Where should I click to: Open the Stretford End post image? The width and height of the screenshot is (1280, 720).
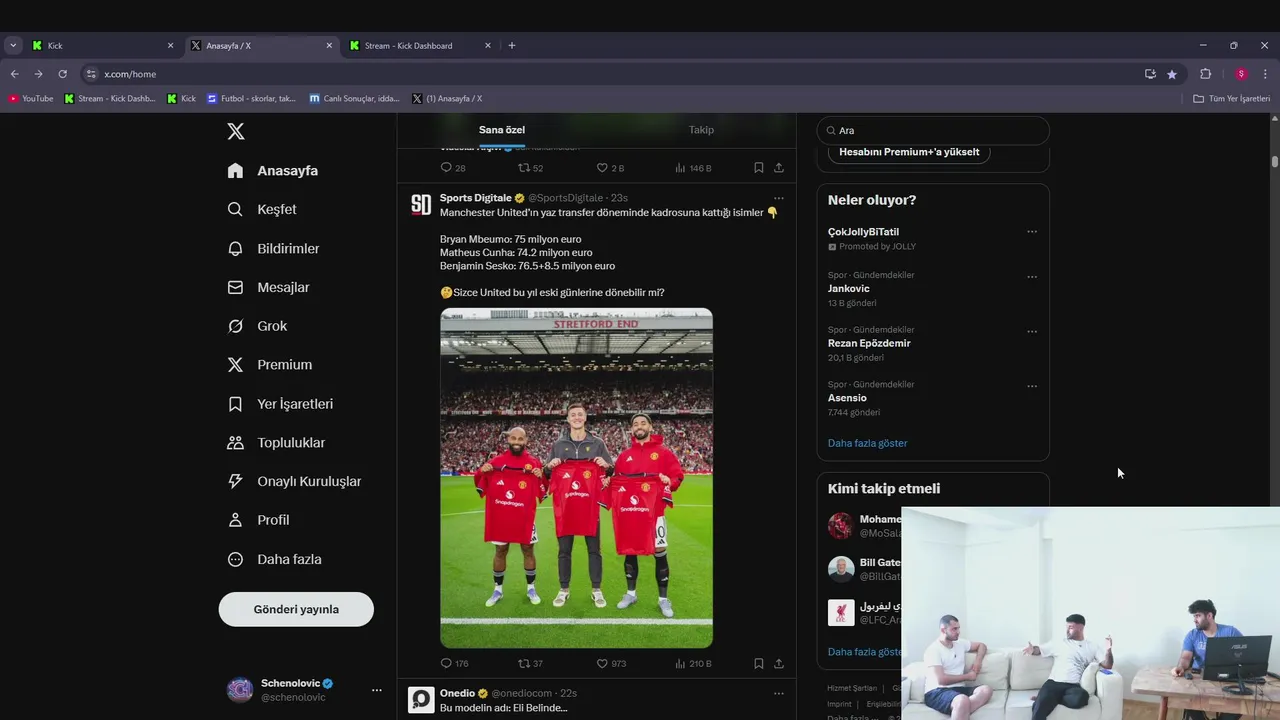point(576,478)
